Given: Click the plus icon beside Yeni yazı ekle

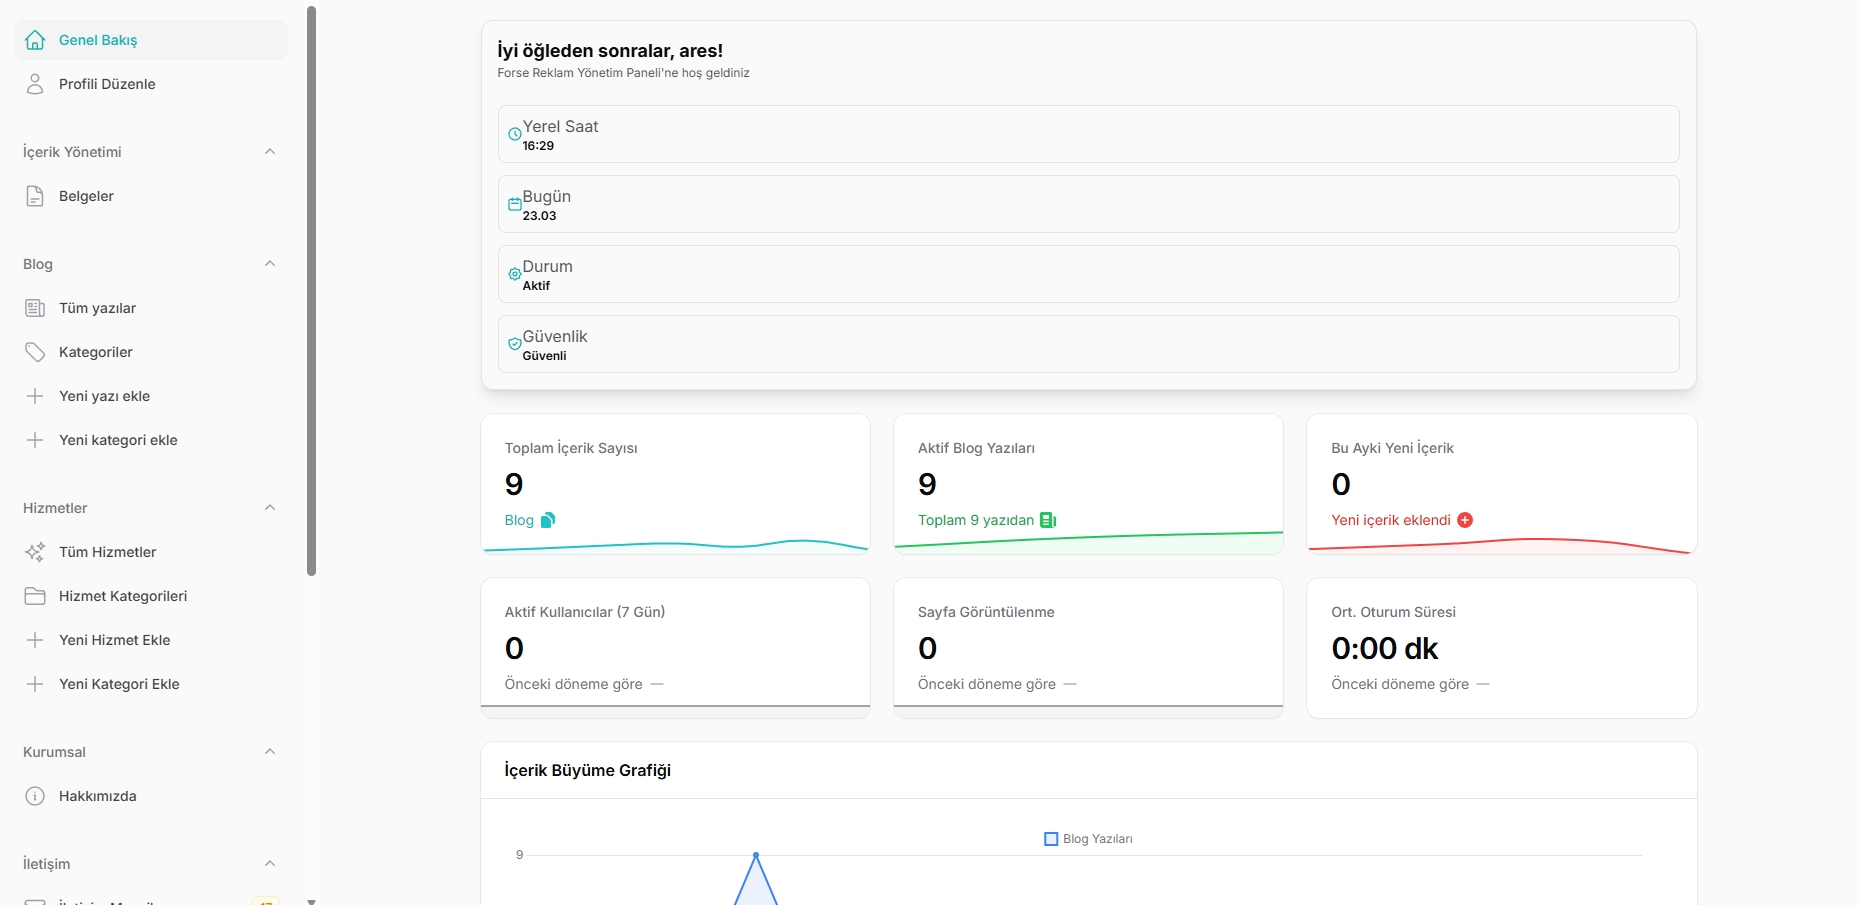Looking at the screenshot, I should [35, 396].
